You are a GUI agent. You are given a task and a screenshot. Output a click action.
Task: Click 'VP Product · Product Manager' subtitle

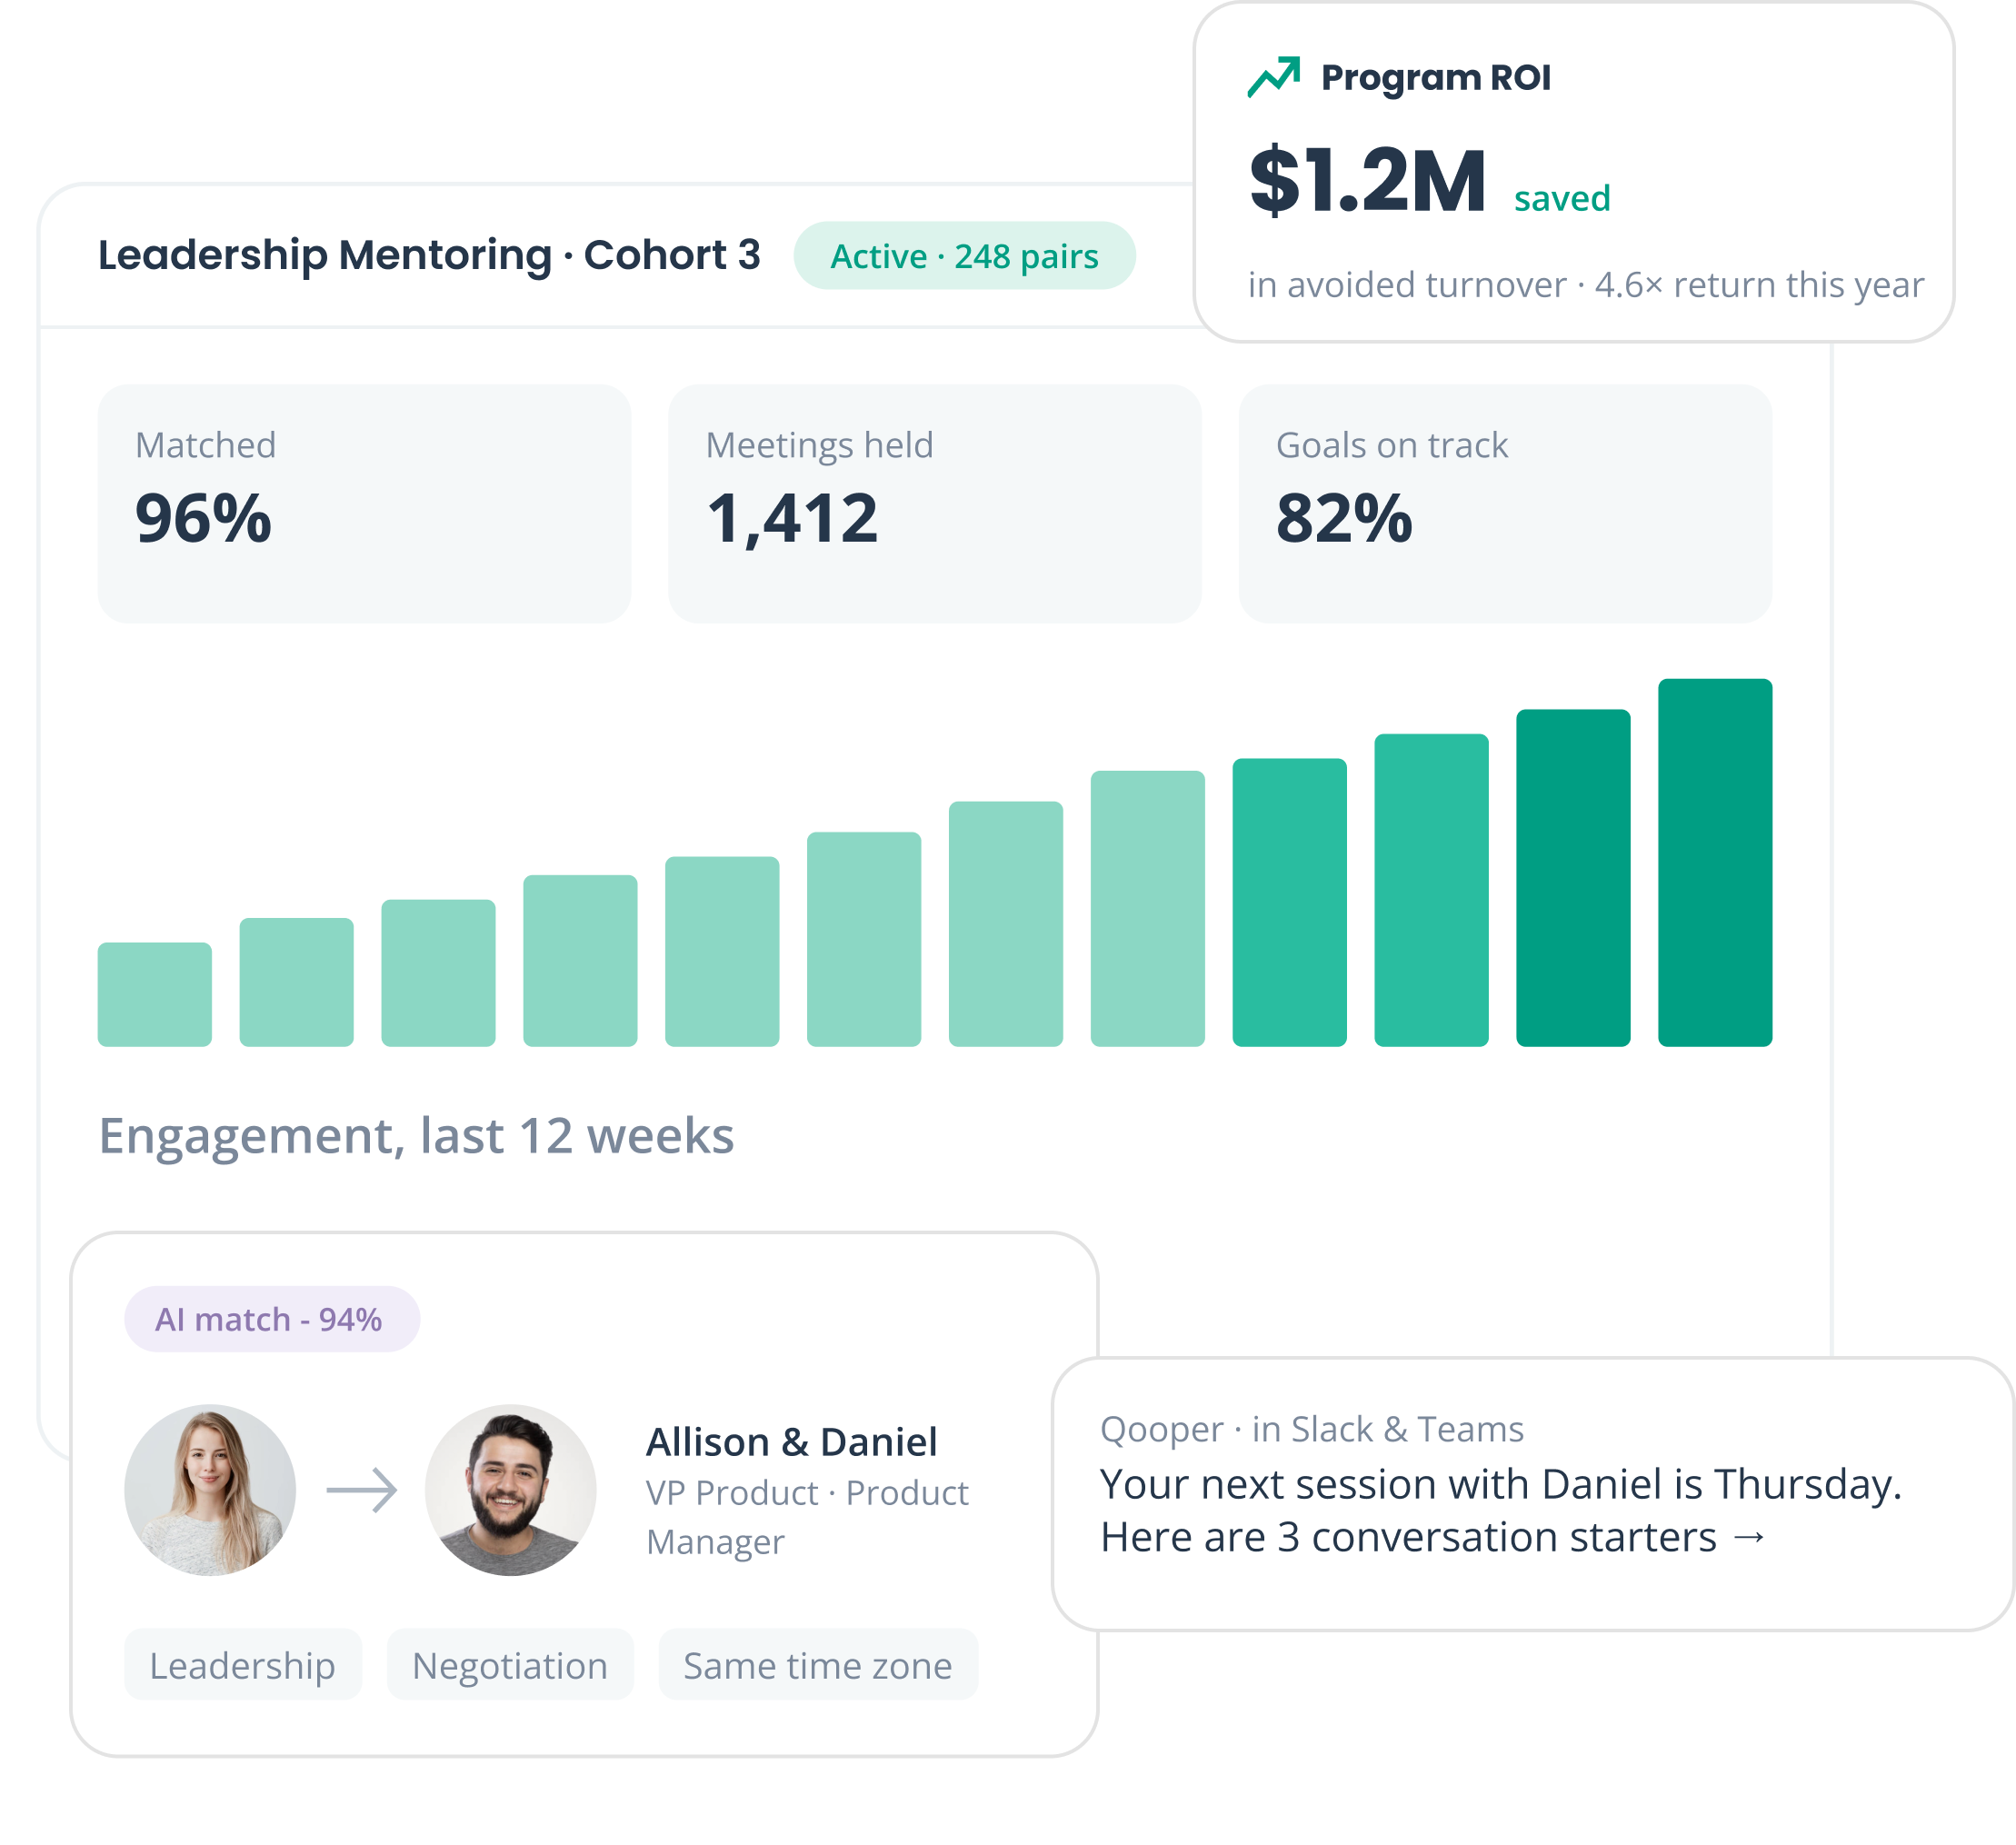point(807,1517)
